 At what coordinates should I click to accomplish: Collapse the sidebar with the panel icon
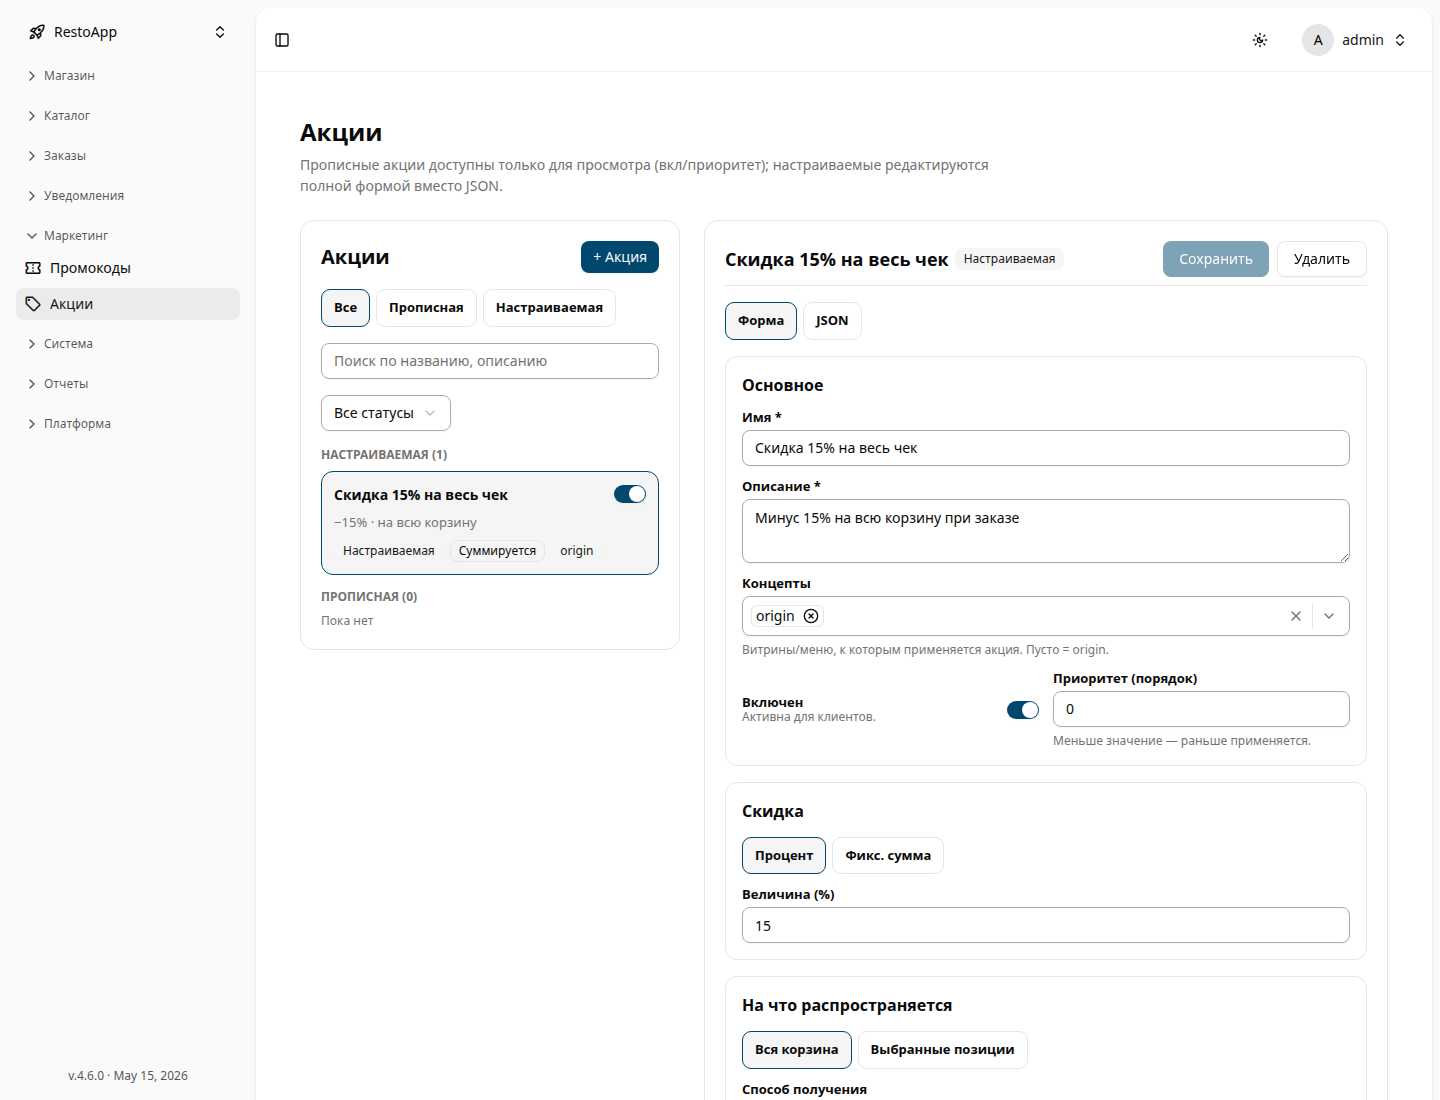(282, 40)
